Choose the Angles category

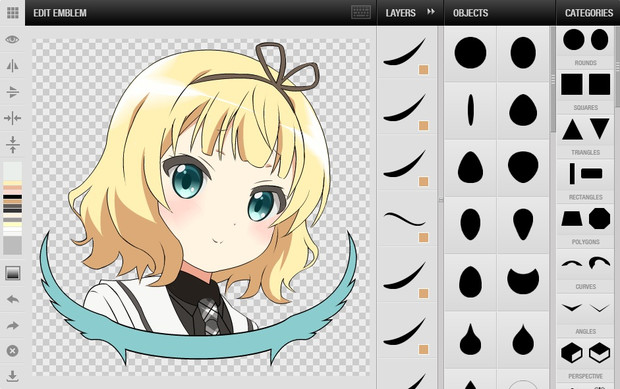(586, 315)
